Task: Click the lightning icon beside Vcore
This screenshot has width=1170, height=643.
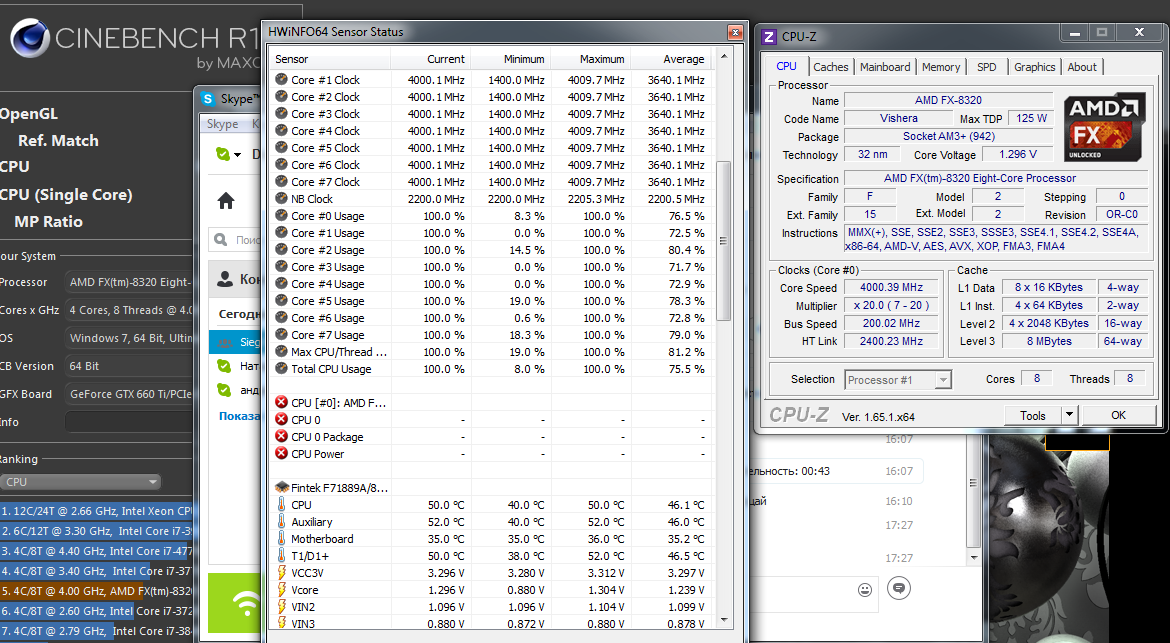Action: [281, 589]
